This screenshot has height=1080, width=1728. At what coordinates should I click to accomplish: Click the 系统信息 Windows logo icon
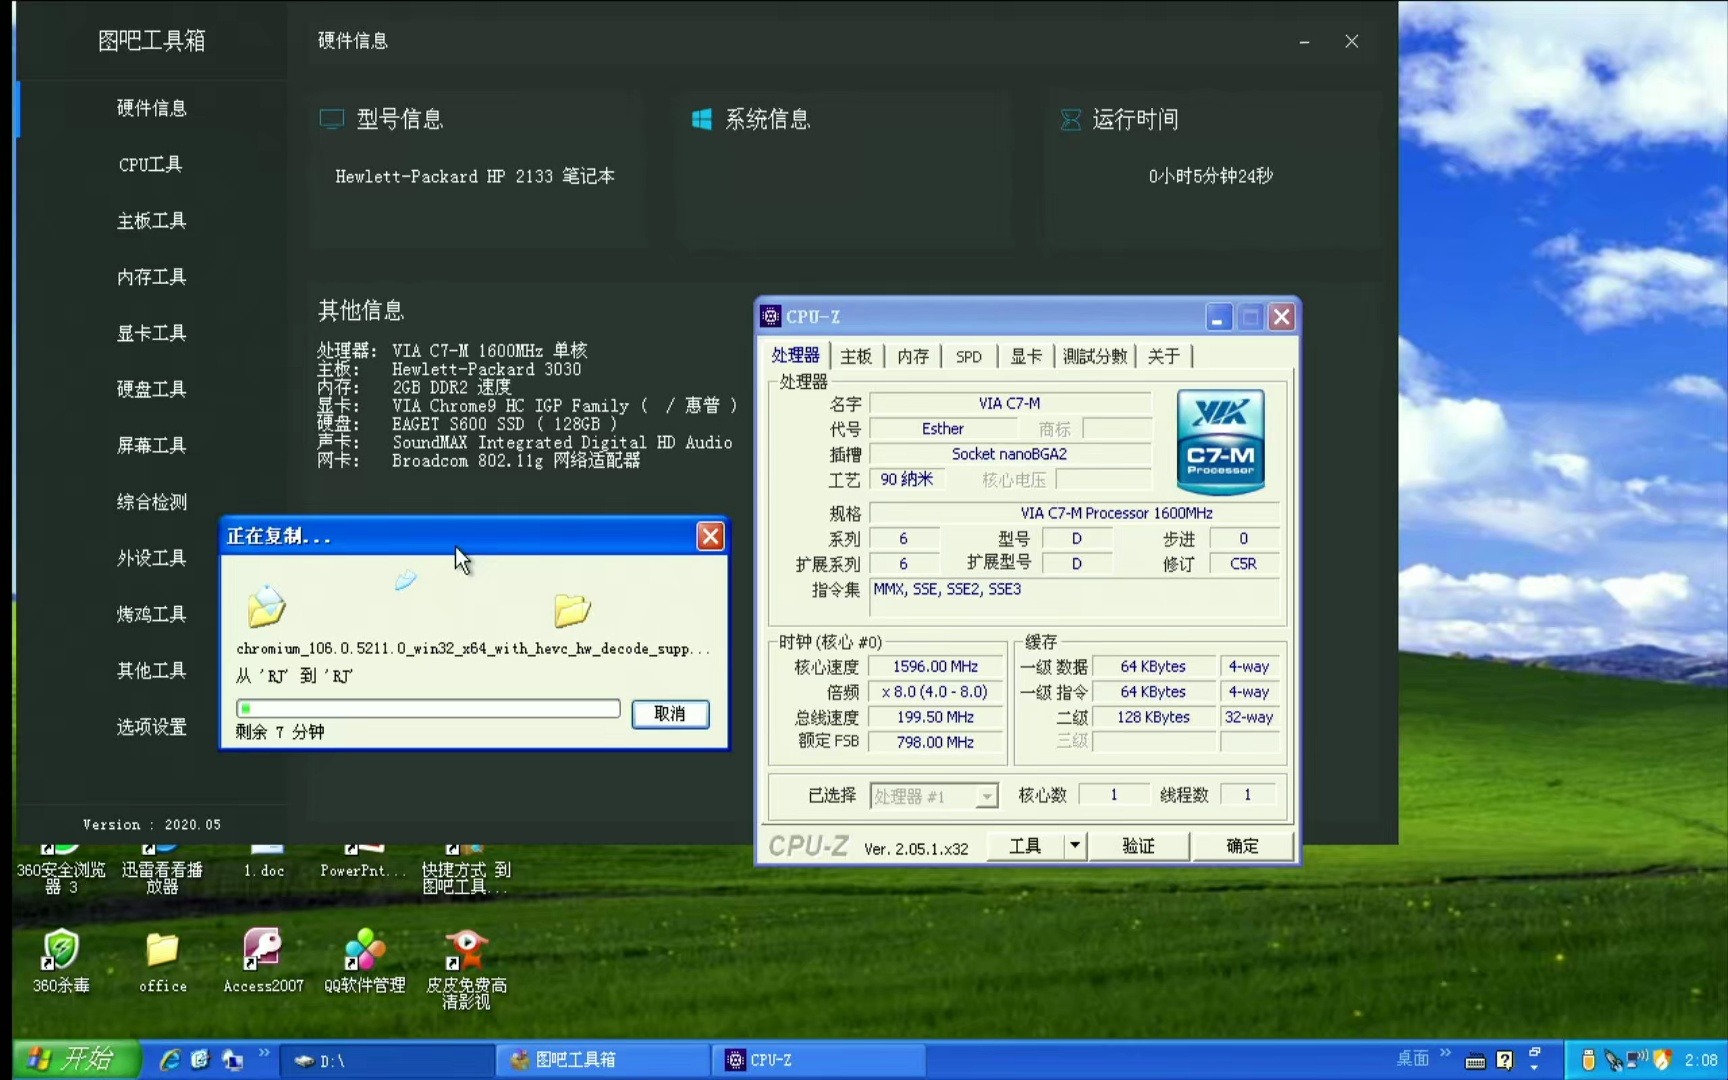point(702,119)
